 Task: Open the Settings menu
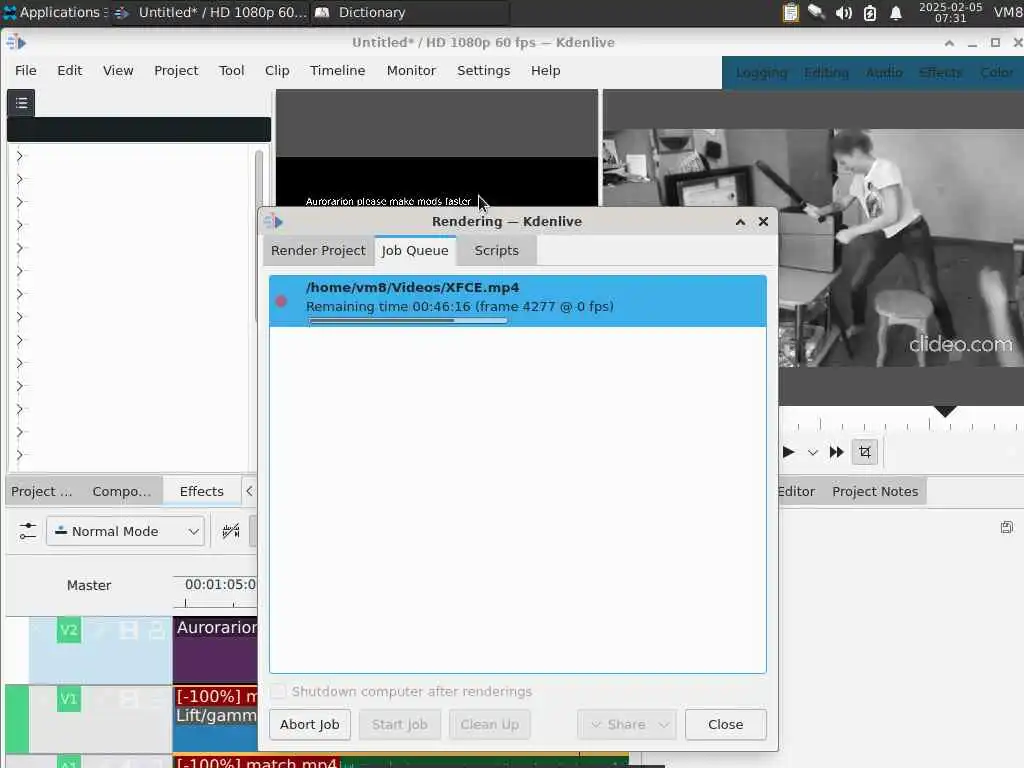pyautogui.click(x=483, y=71)
